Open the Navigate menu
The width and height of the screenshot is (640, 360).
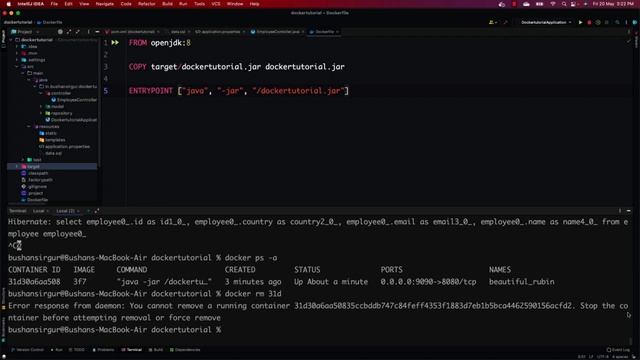coord(104,4)
